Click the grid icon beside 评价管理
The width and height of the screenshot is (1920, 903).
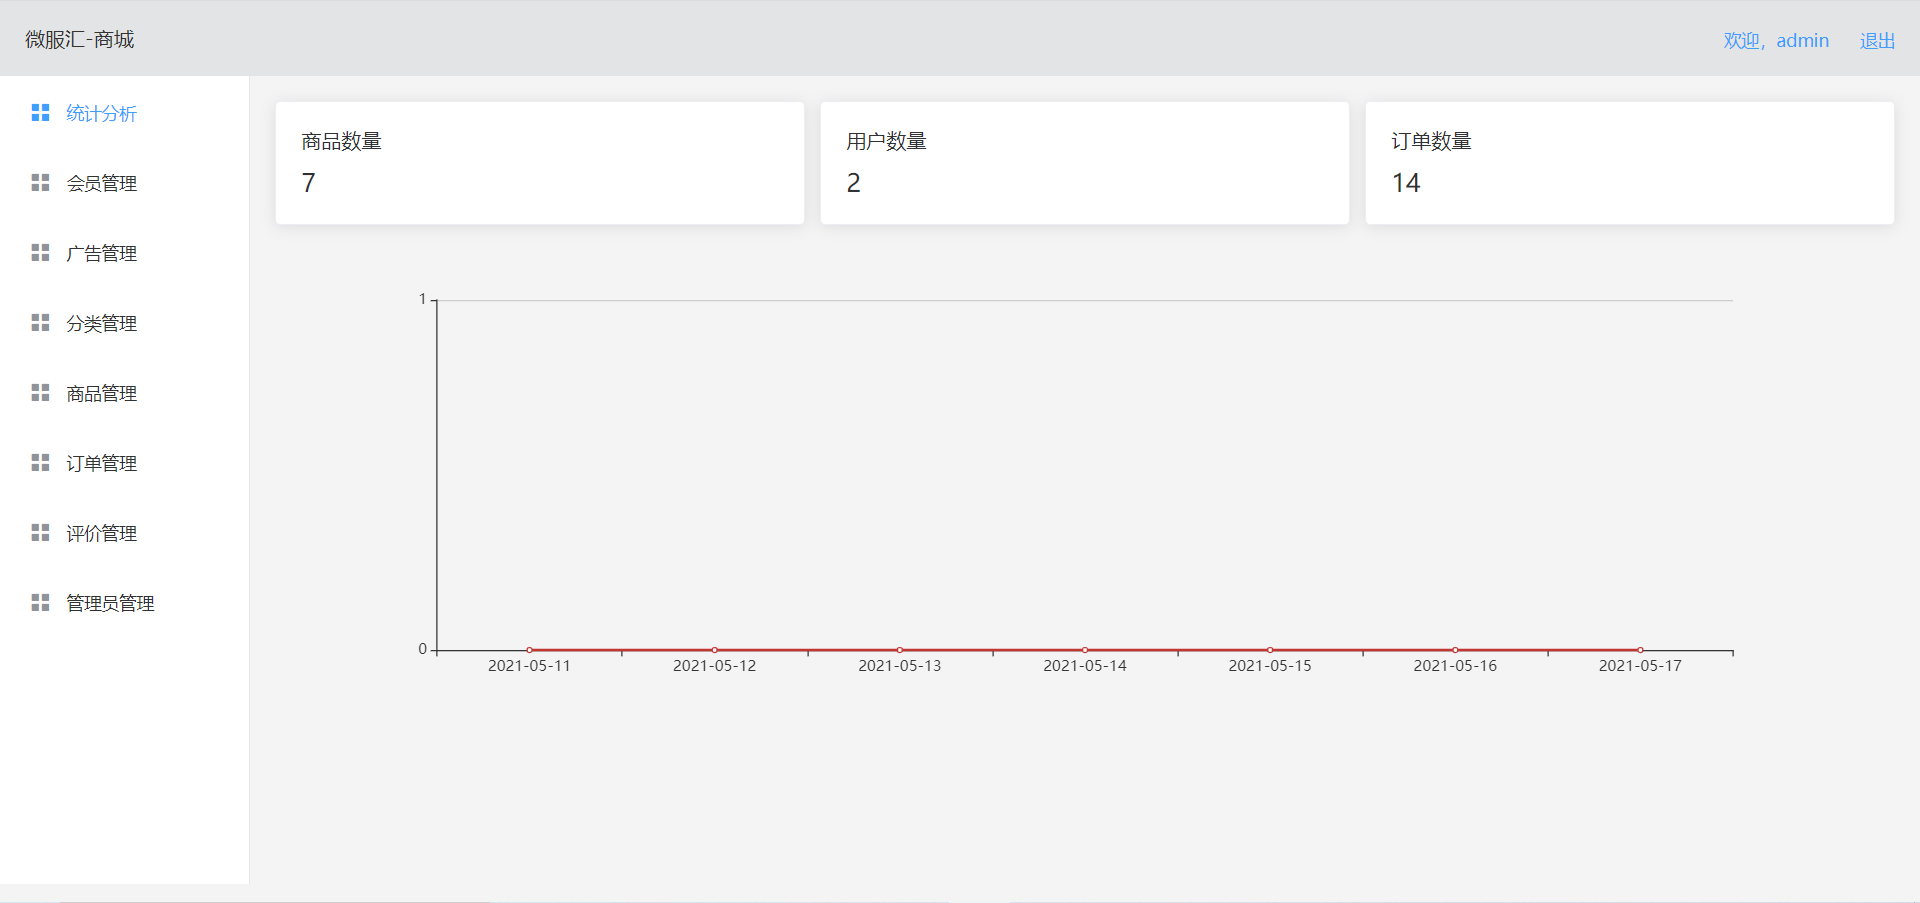point(40,533)
